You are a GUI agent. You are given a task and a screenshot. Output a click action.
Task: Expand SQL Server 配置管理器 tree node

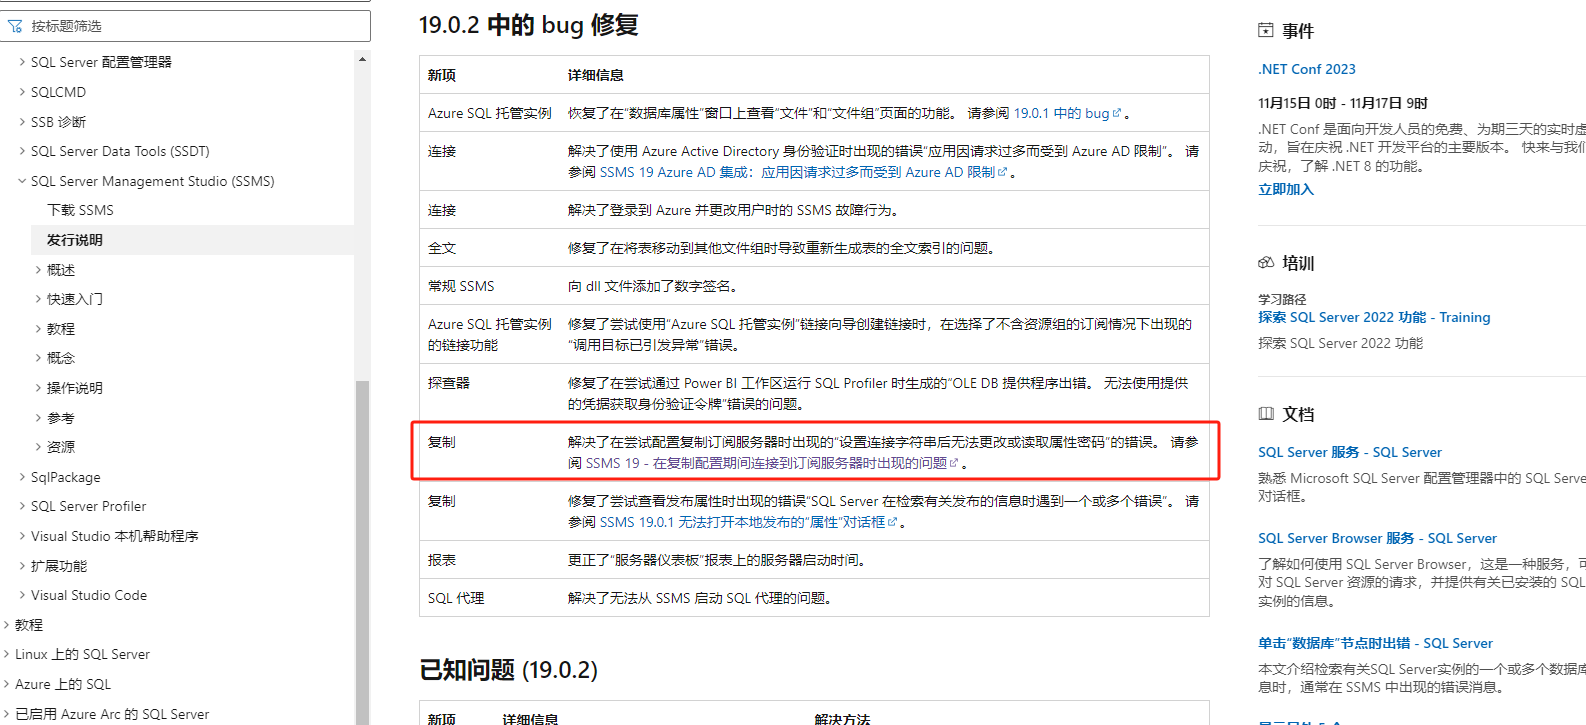(x=22, y=62)
